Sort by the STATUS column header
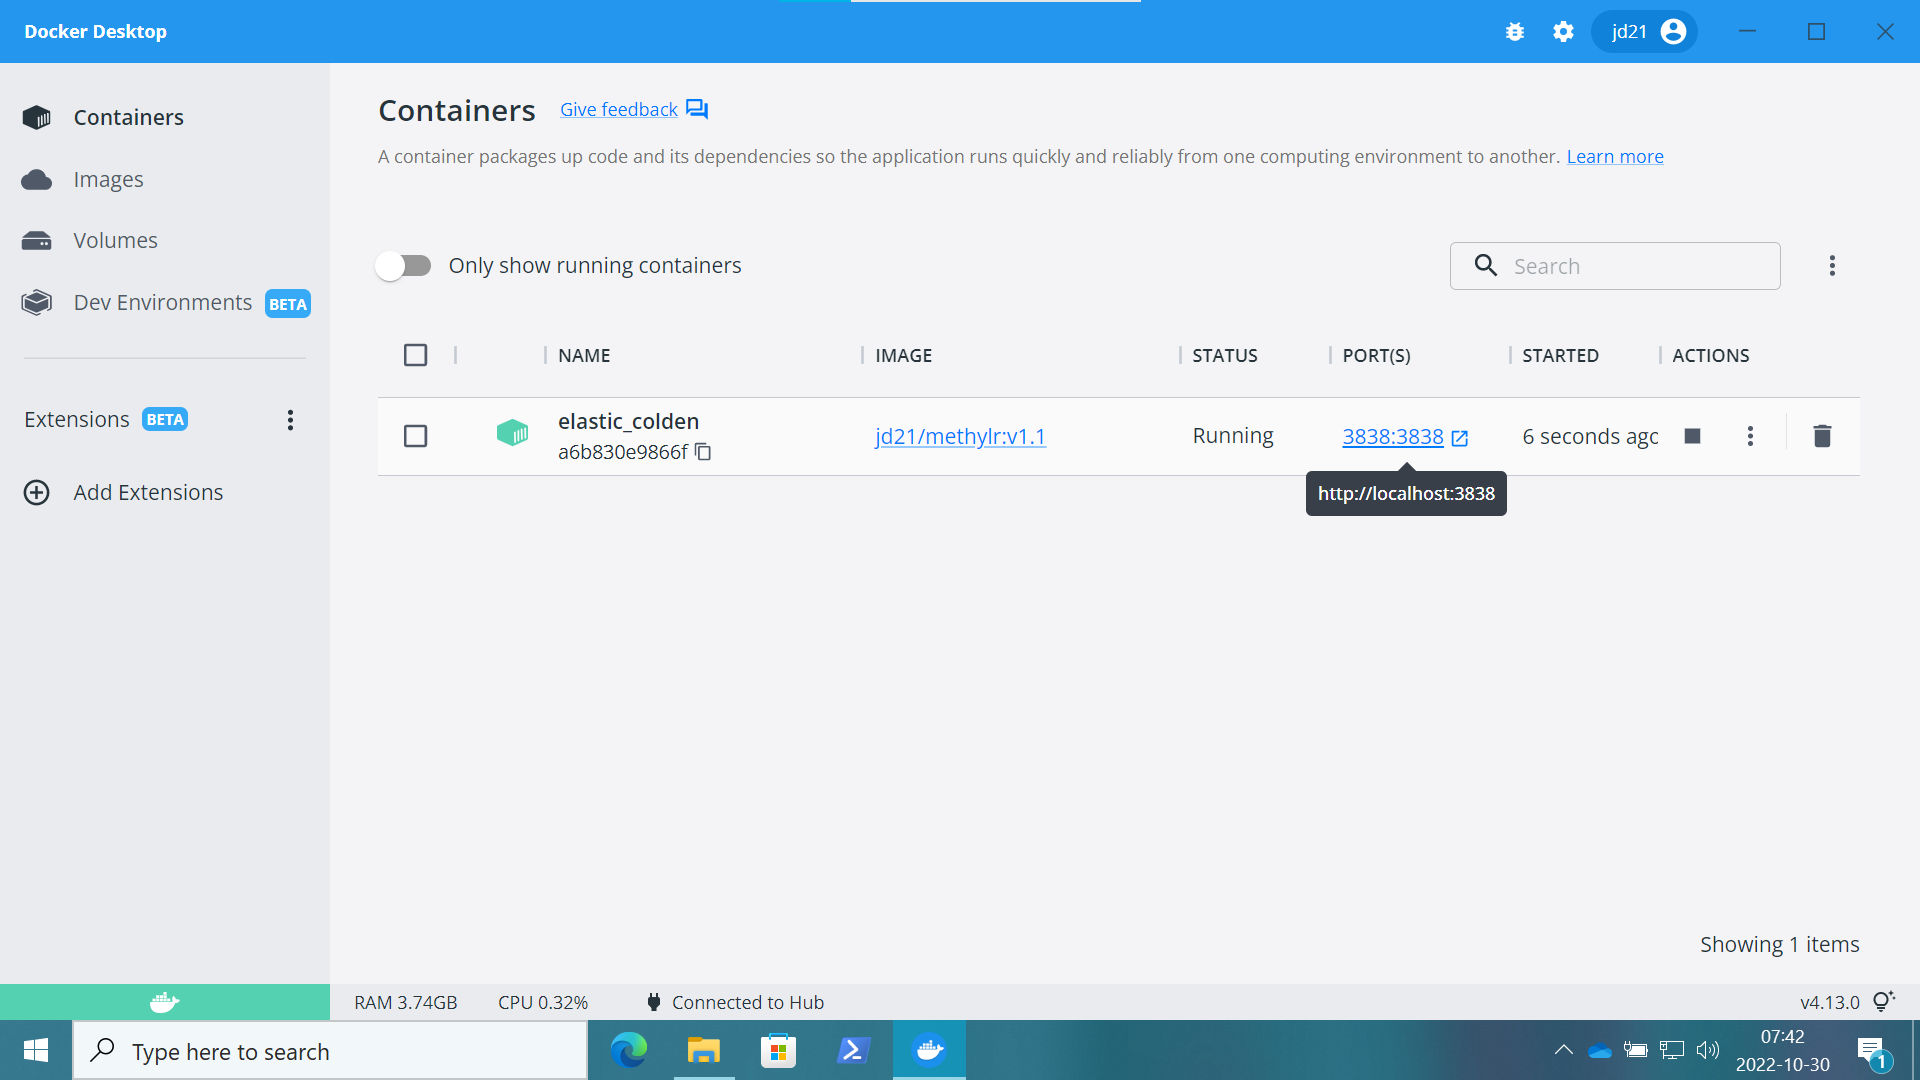The width and height of the screenshot is (1920, 1080). tap(1224, 355)
